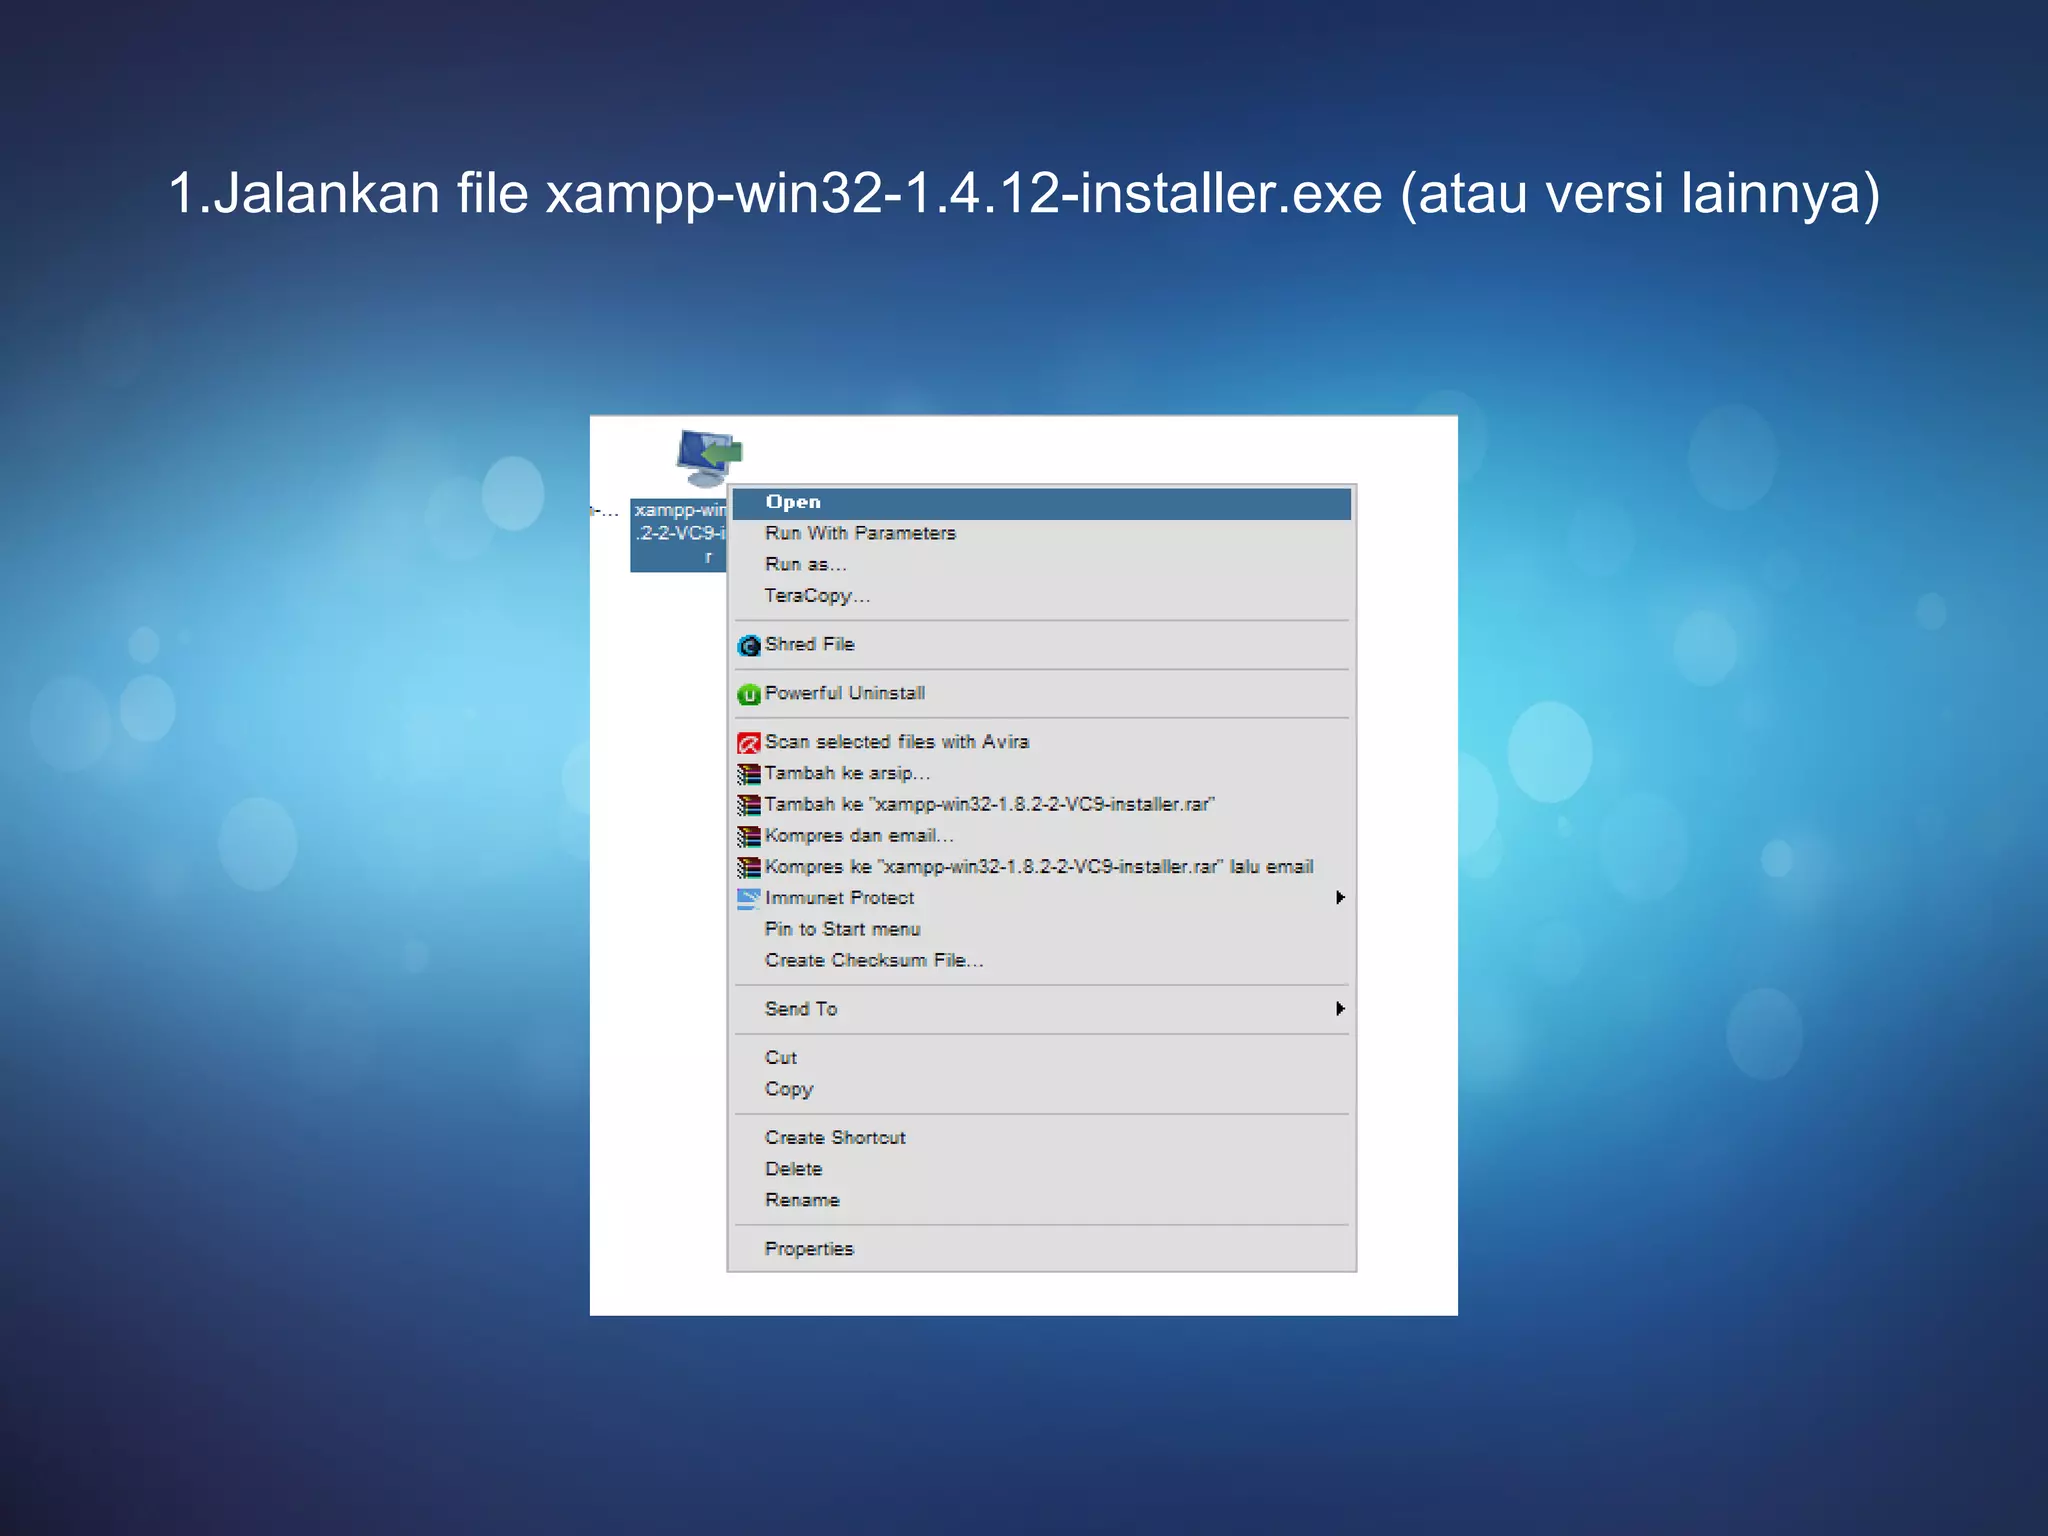Select Kompres dan email... entry

1041,836
